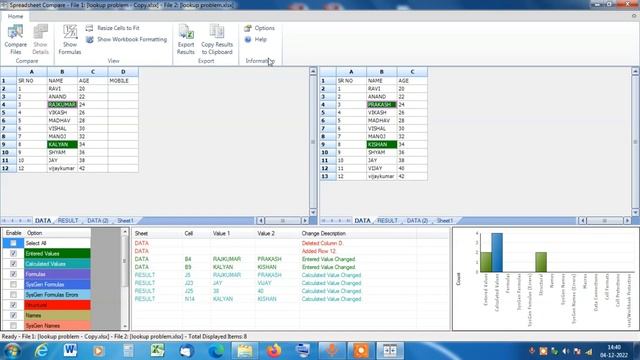Uncheck the Calculated Values option
This screenshot has width=640, height=360.
click(x=13, y=264)
